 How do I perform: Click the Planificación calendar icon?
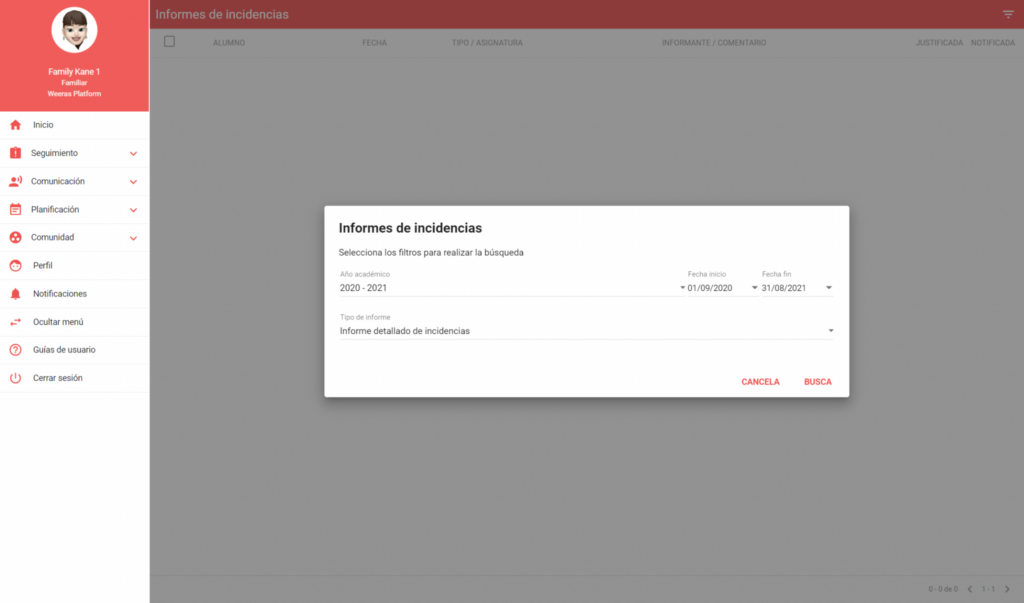[15, 209]
